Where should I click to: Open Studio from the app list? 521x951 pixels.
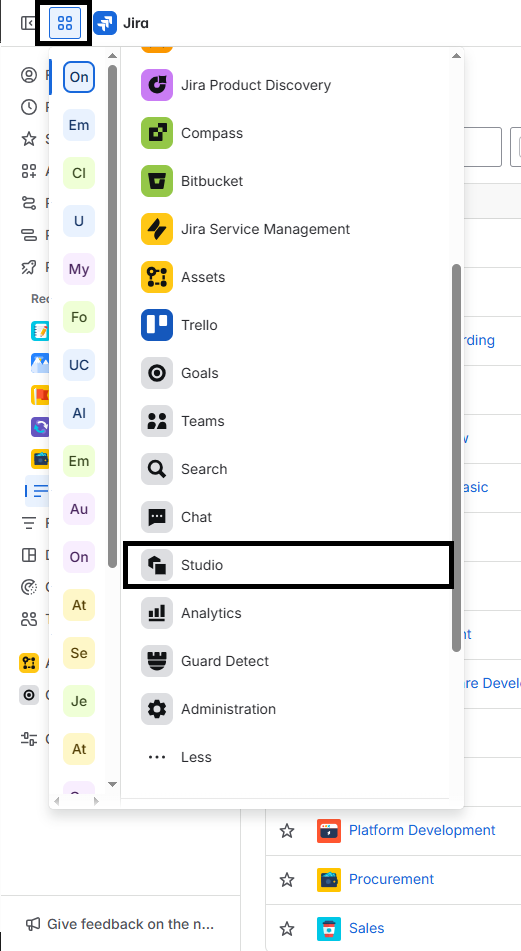[287, 565]
